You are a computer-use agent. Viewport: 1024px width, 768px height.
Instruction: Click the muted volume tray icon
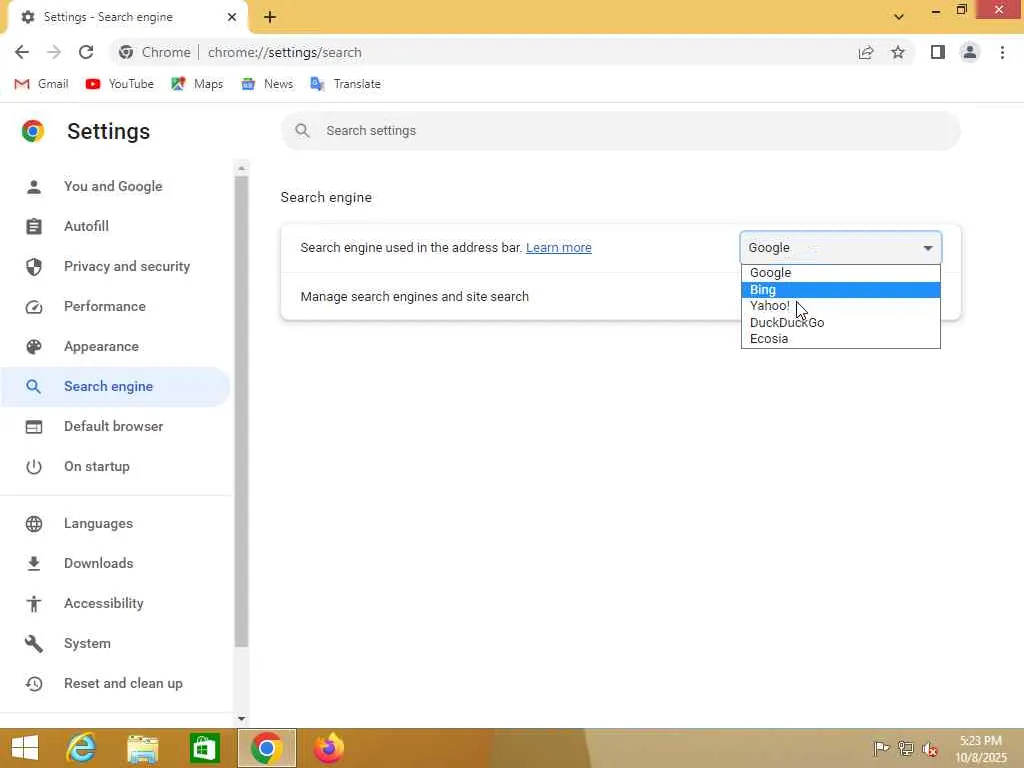[x=929, y=749]
